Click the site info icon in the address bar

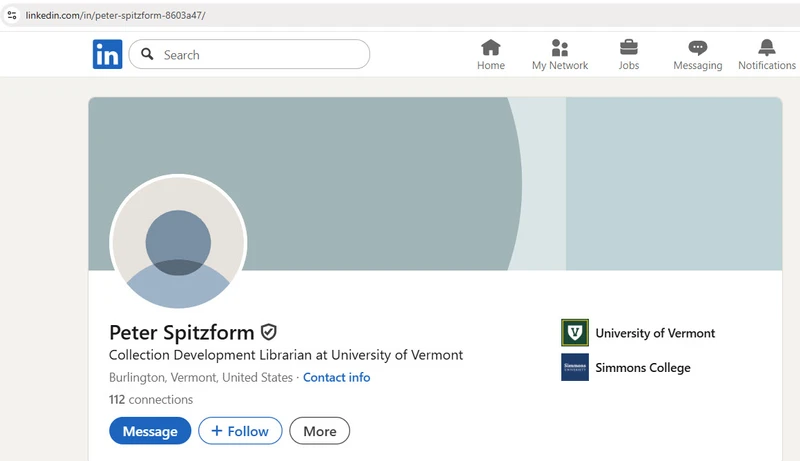click(x=12, y=15)
